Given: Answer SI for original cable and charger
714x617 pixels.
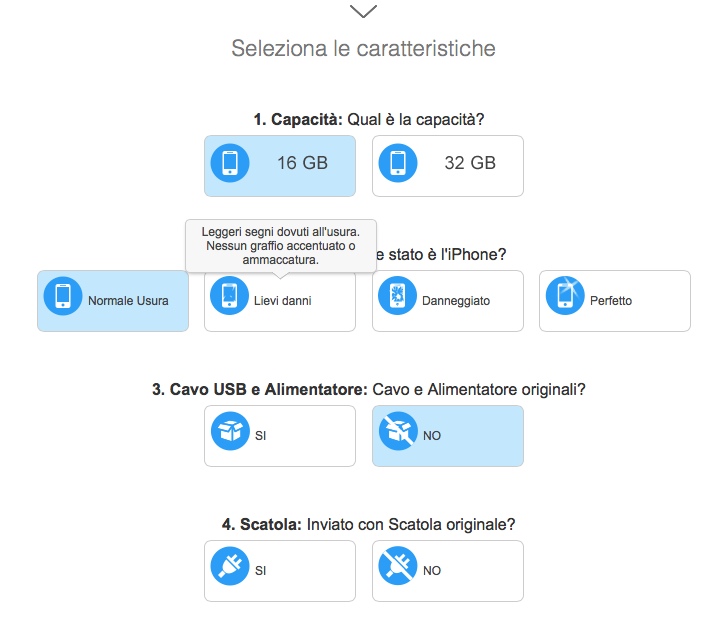Looking at the screenshot, I should pos(279,436).
